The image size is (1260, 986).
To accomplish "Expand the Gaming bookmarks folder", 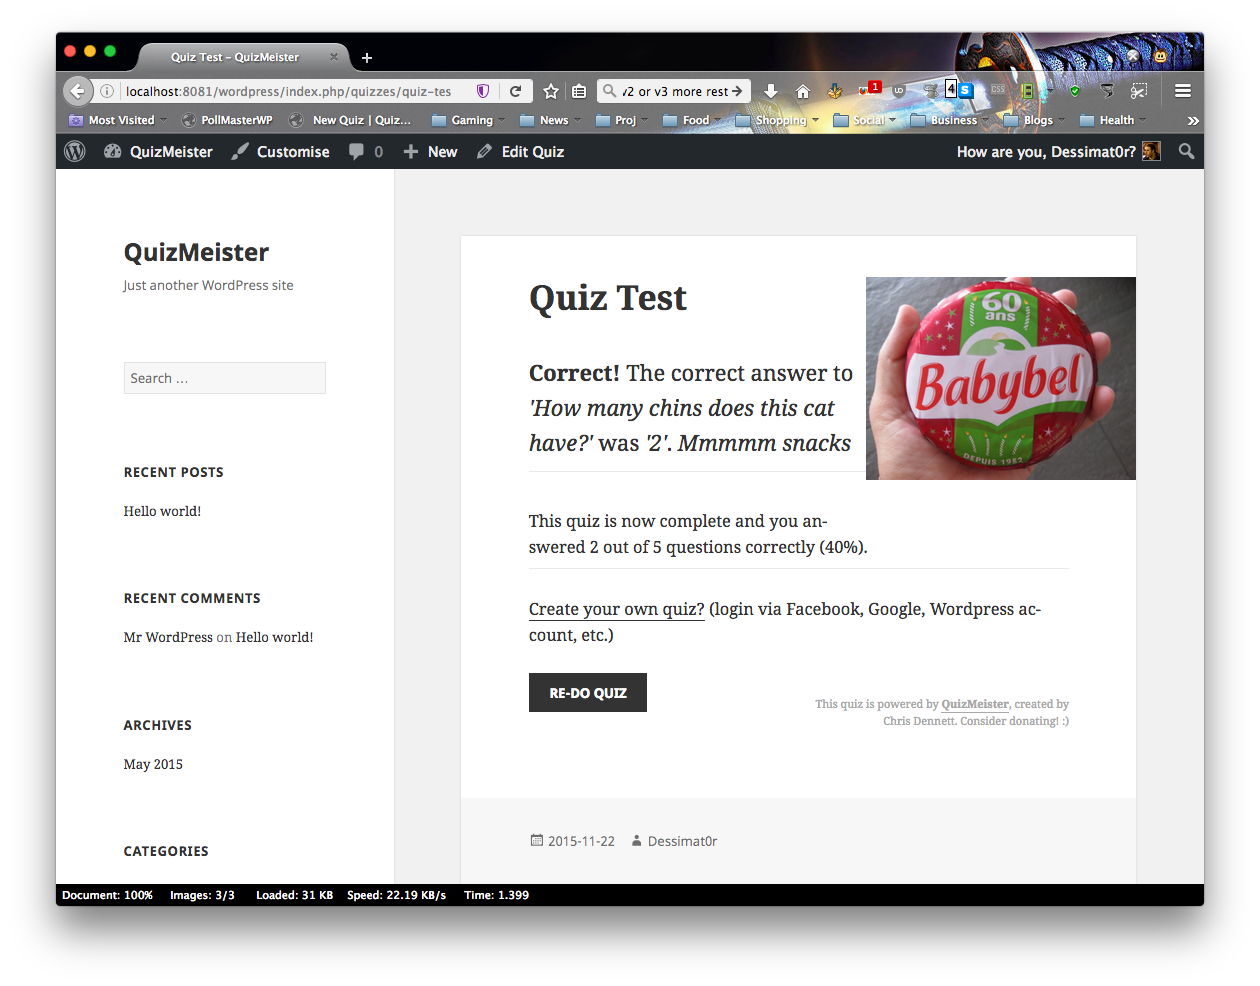I will [x=468, y=120].
